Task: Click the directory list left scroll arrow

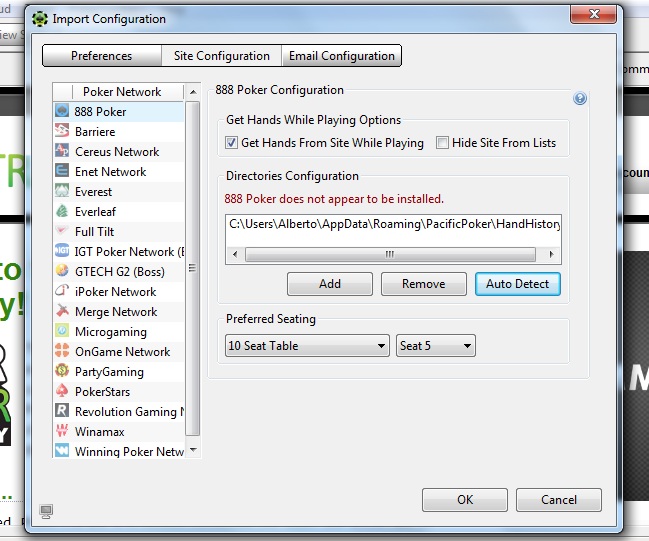Action: click(x=235, y=254)
